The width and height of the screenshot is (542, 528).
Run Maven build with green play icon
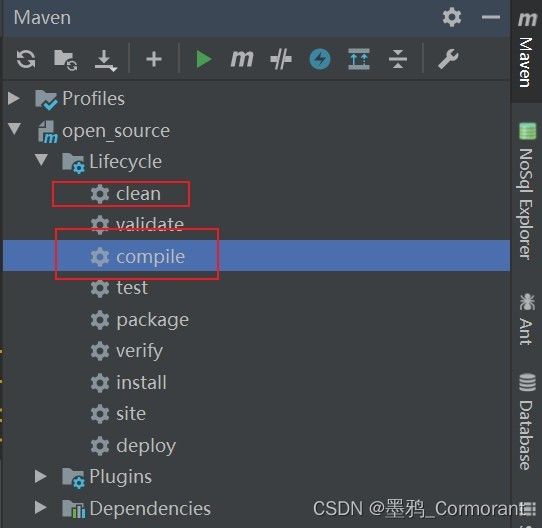click(x=204, y=59)
